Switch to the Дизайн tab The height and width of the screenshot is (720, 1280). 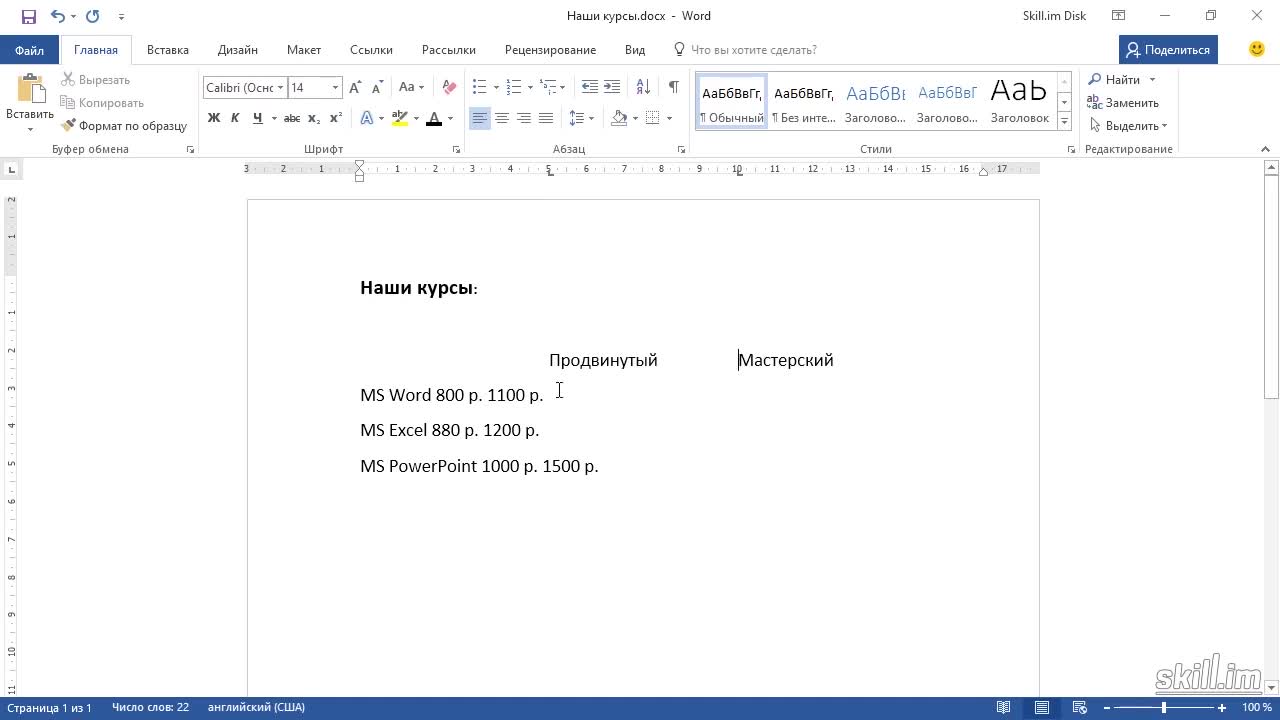(238, 50)
